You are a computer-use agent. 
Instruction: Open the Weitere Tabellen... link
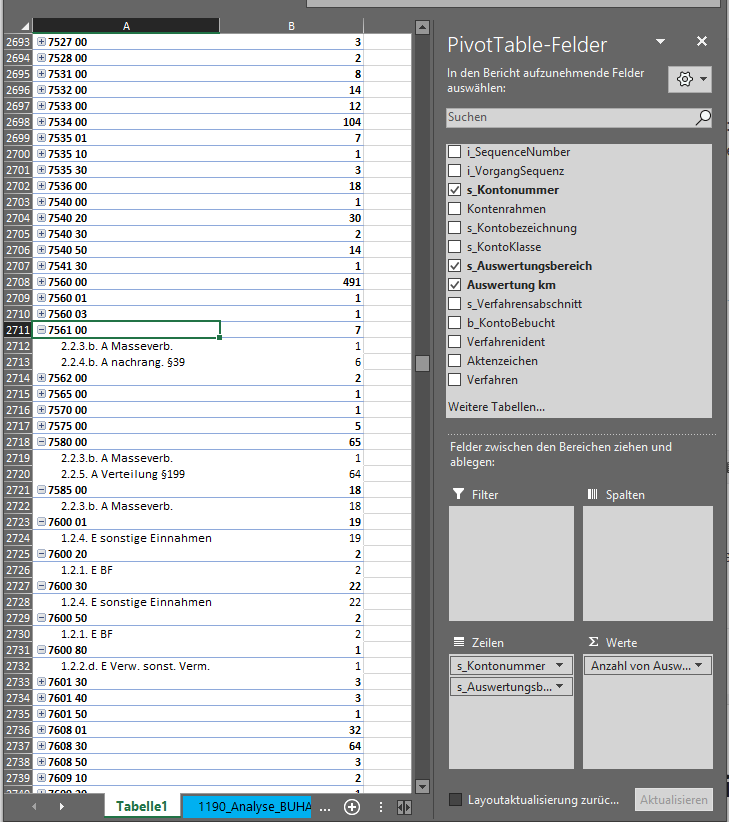tap(496, 407)
